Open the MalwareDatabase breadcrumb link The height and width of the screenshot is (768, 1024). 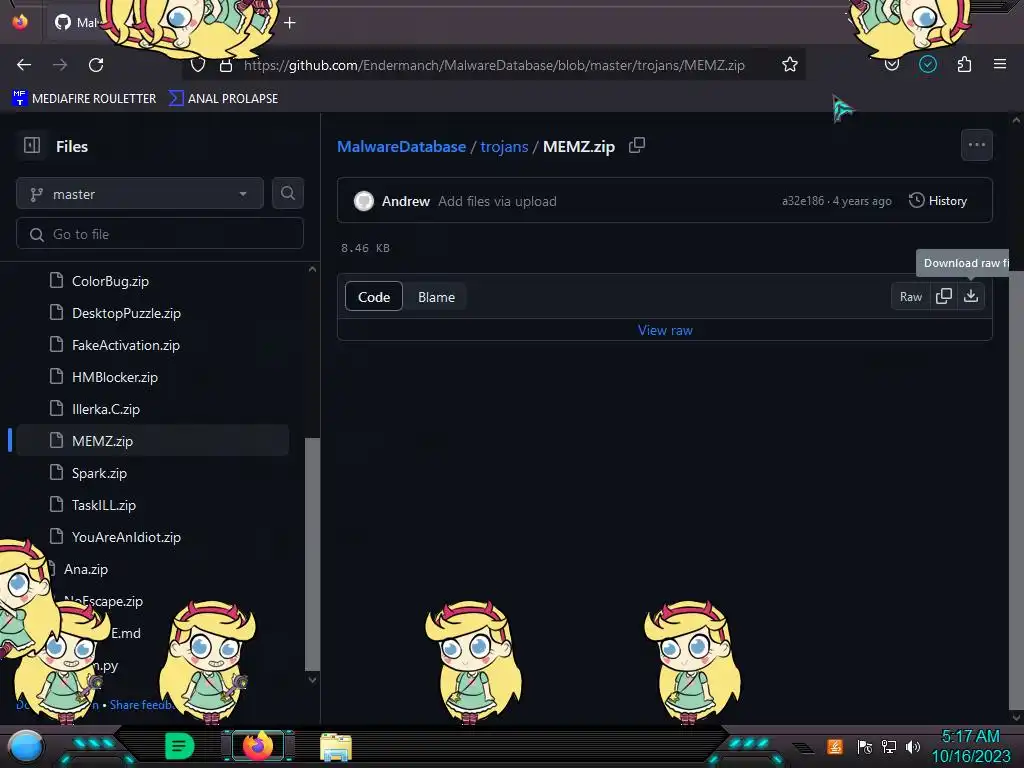point(402,146)
